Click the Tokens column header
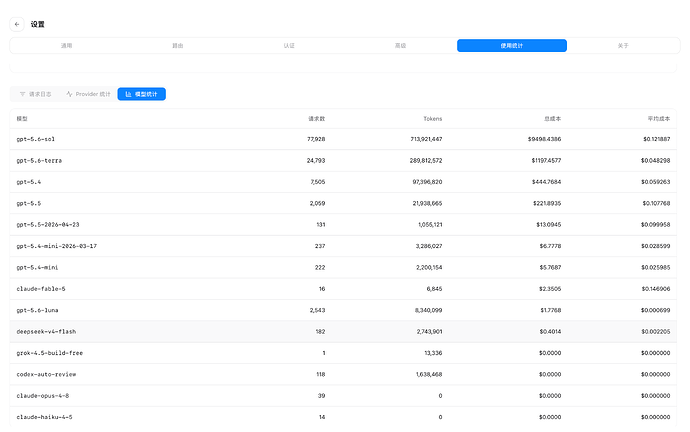 pos(433,119)
